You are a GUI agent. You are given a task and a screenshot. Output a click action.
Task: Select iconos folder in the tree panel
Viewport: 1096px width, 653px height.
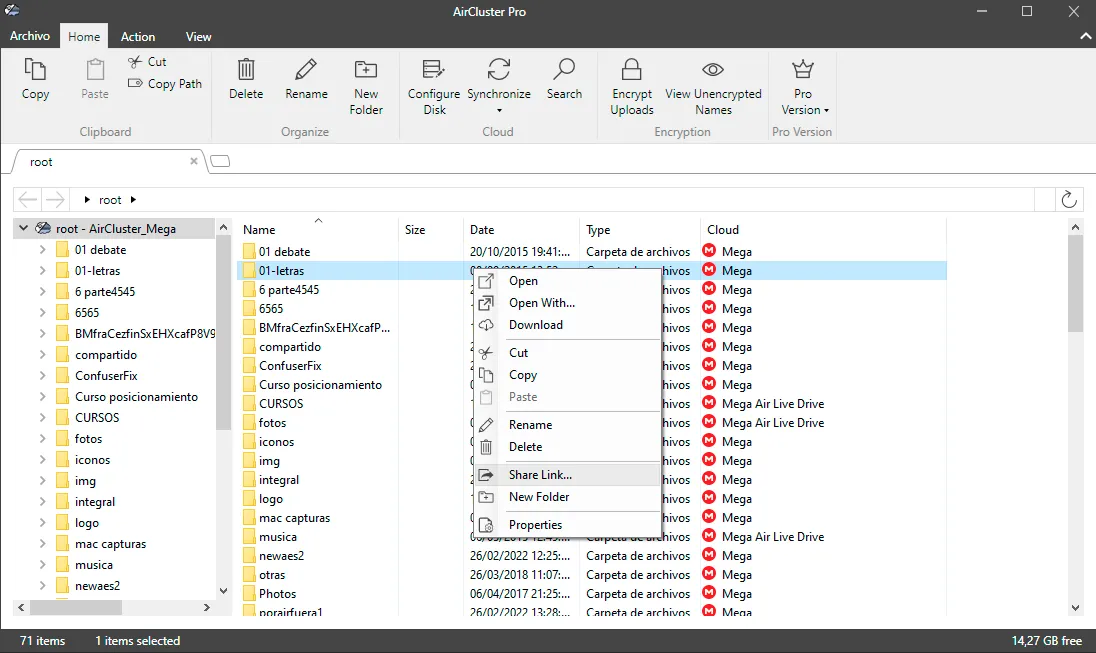(x=92, y=459)
